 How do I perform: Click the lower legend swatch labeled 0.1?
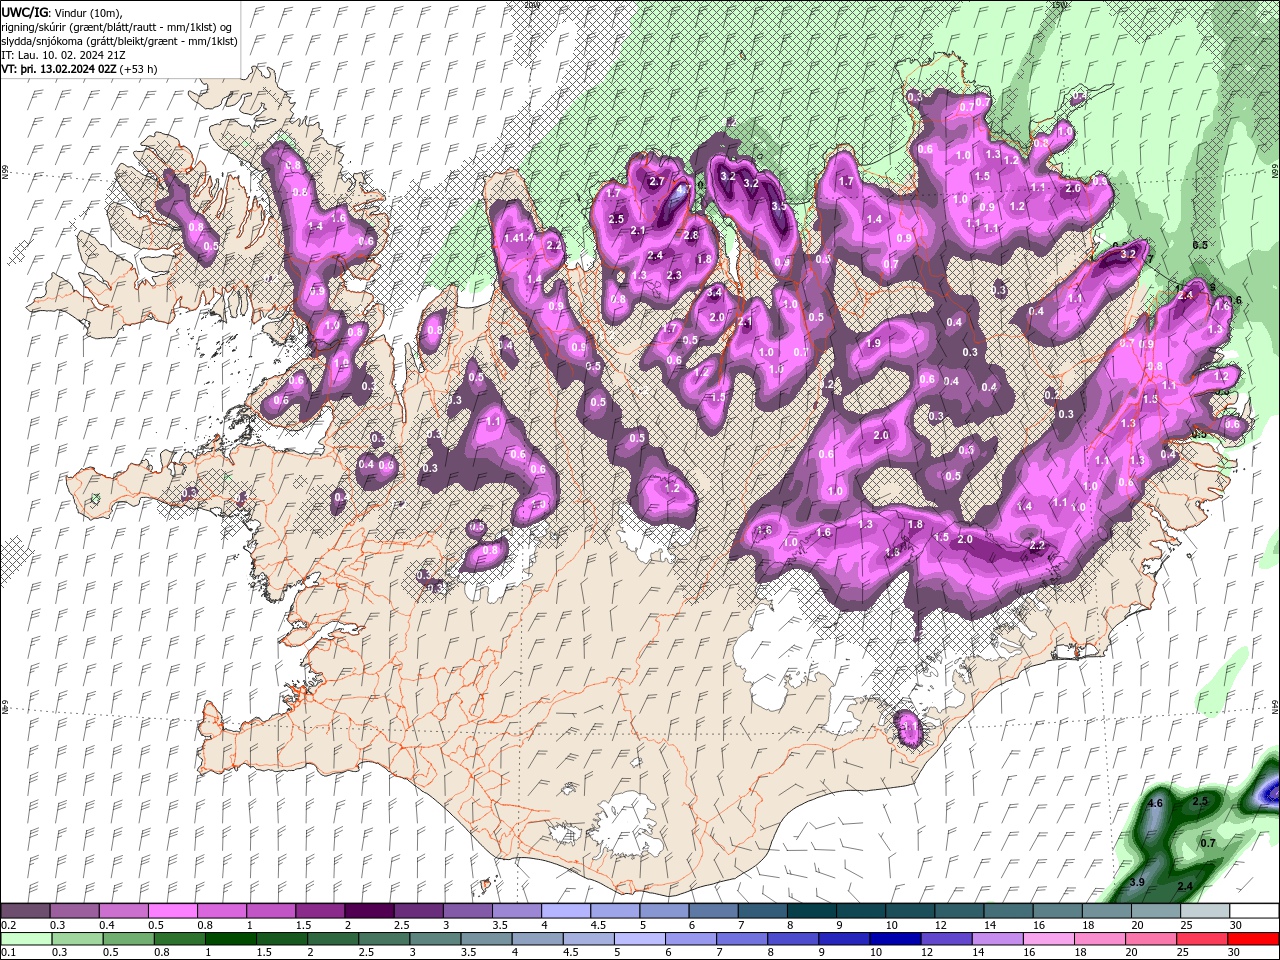26,939
